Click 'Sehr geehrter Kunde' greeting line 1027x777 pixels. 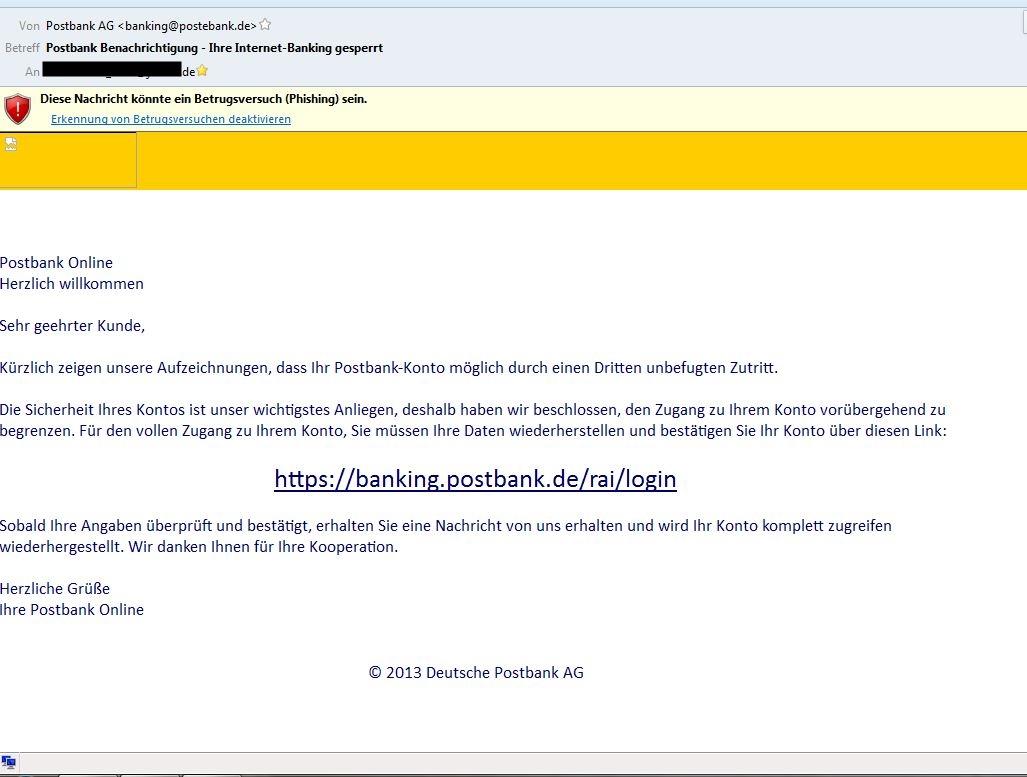pos(72,326)
